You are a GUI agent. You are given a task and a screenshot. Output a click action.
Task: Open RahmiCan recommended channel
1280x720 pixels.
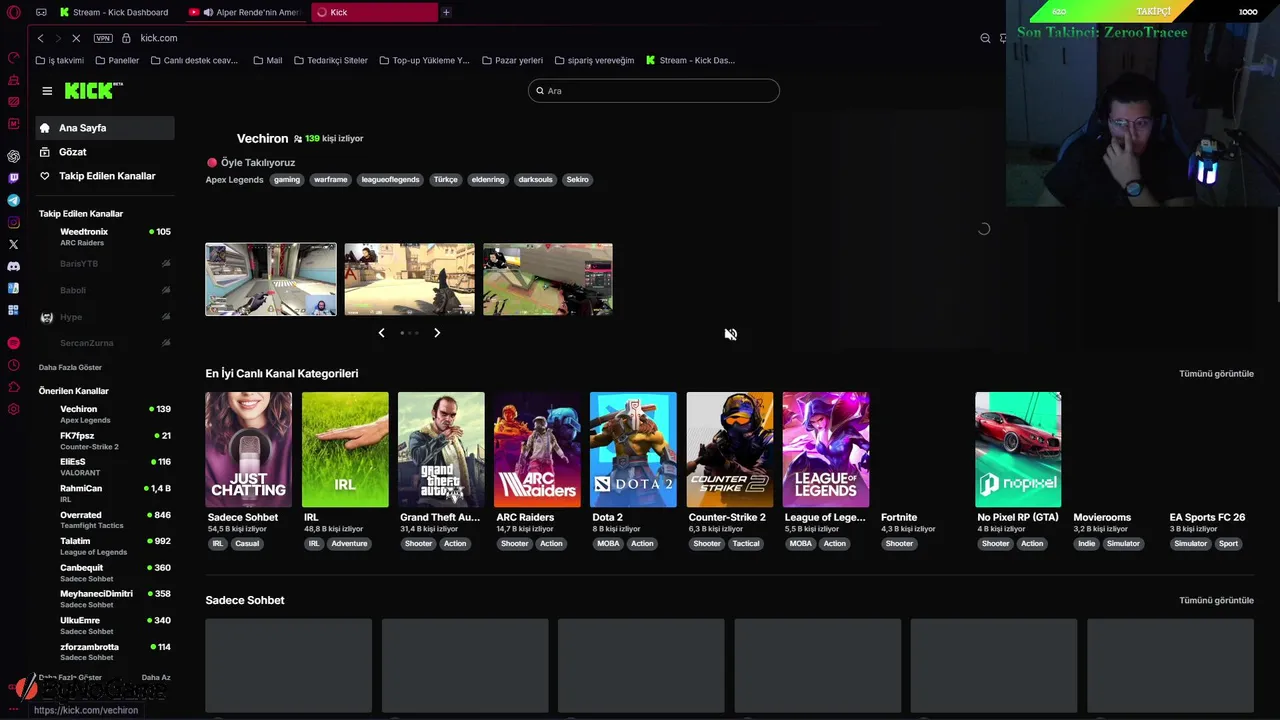tap(104, 493)
